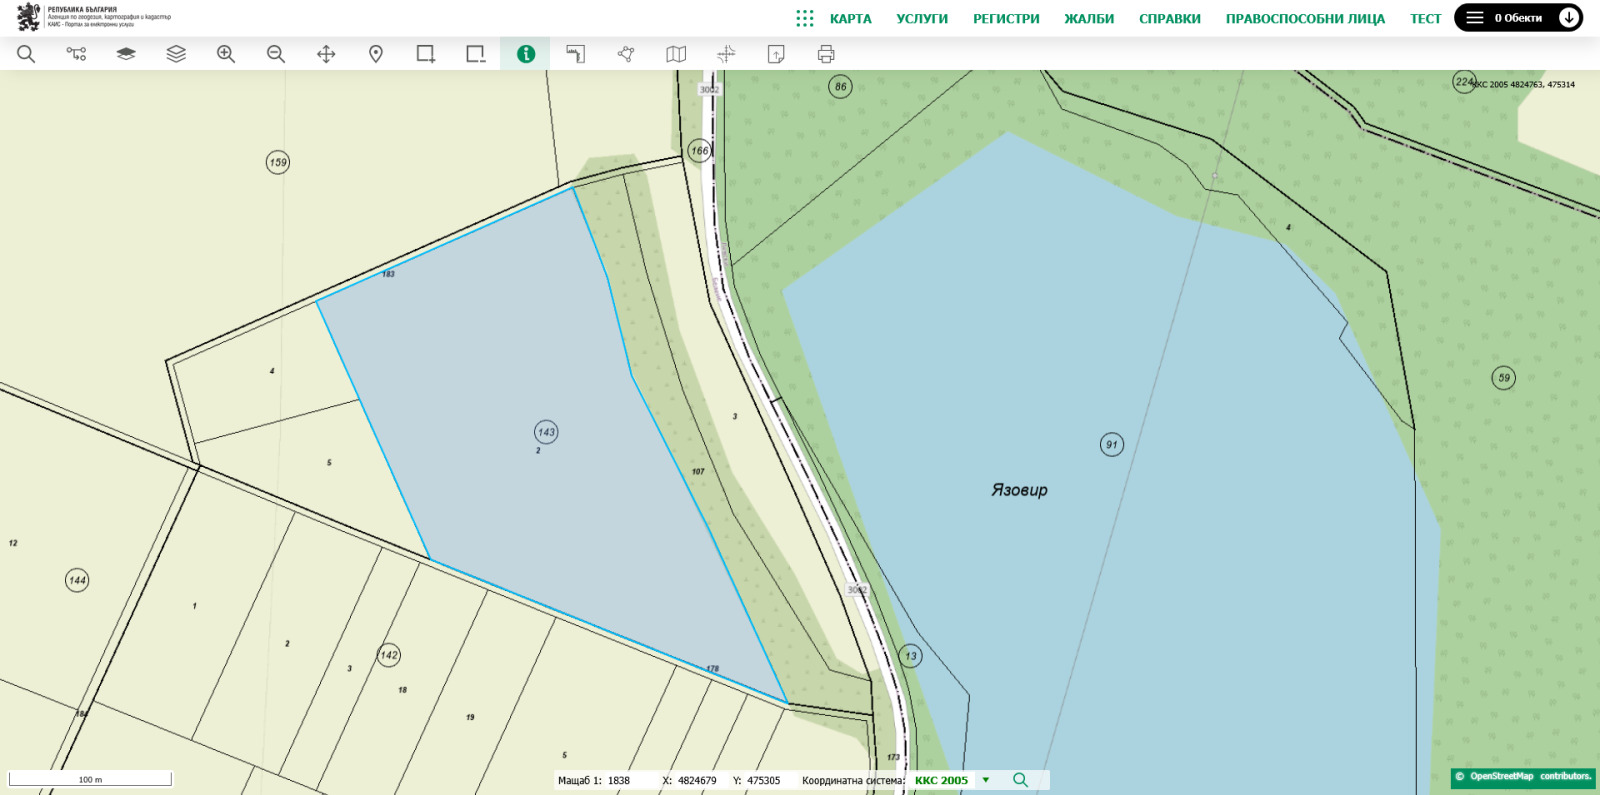The image size is (1600, 795).
Task: Toggle the add-to-selection rectangle tool
Action: point(426,54)
